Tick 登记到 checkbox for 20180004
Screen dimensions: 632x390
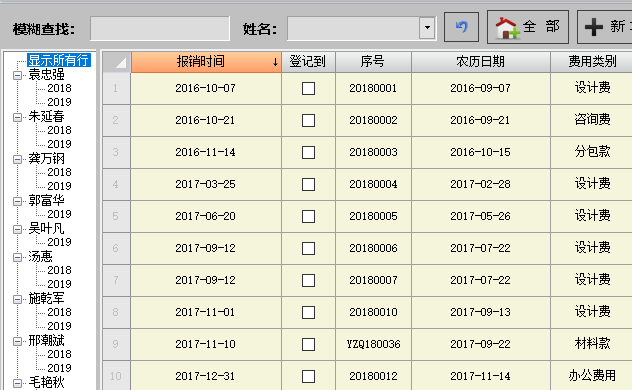tap(308, 184)
